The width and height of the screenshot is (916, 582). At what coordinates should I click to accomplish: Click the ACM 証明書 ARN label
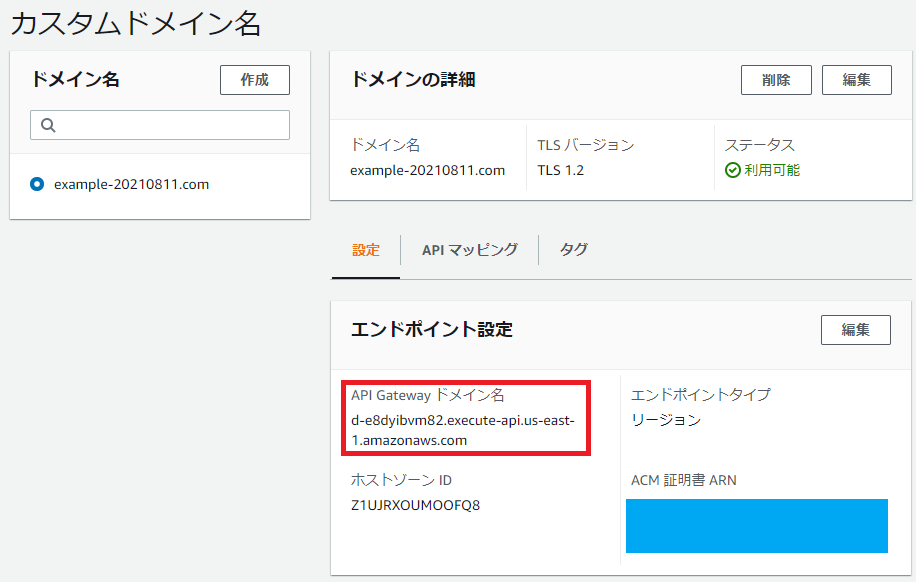[x=683, y=480]
